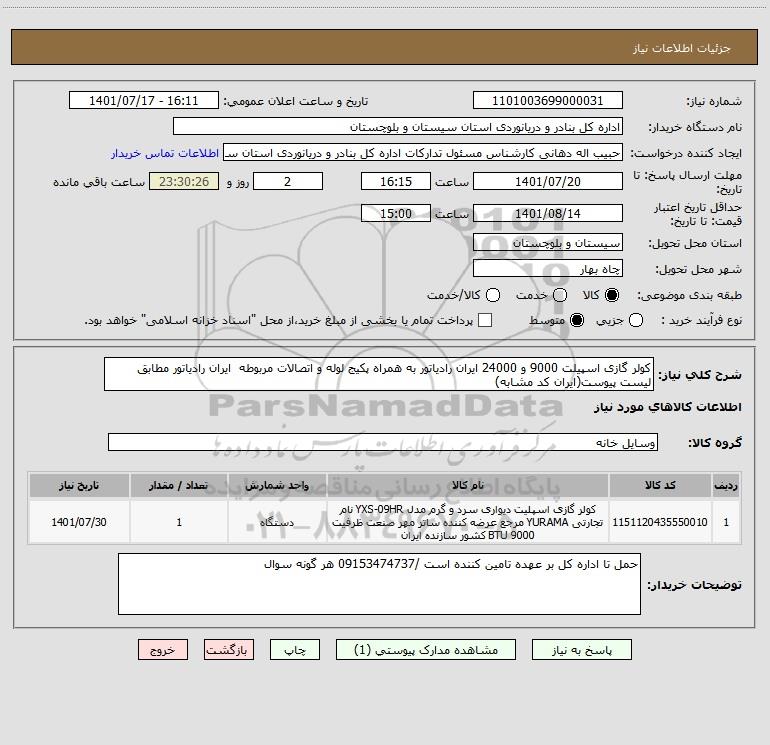Click the buyer organization name field
The width and height of the screenshot is (770, 745).
click(x=398, y=126)
